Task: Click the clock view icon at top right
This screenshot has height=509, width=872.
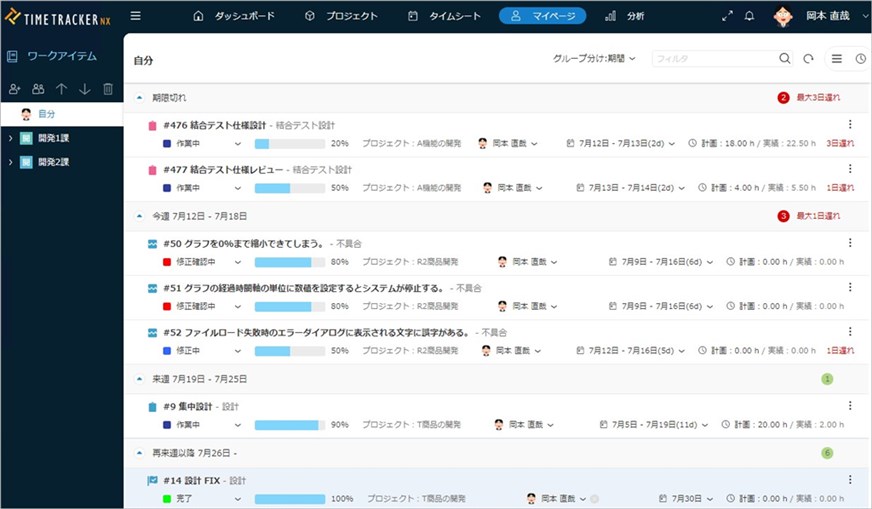Action: (860, 58)
